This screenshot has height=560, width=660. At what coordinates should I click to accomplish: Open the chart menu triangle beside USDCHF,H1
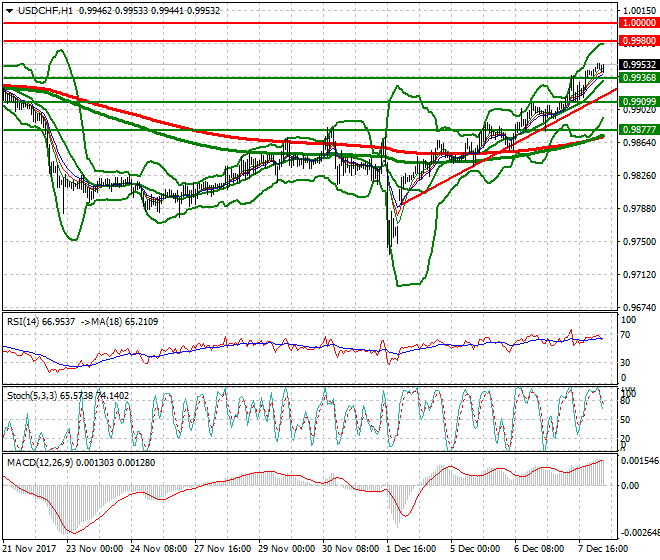(9, 11)
